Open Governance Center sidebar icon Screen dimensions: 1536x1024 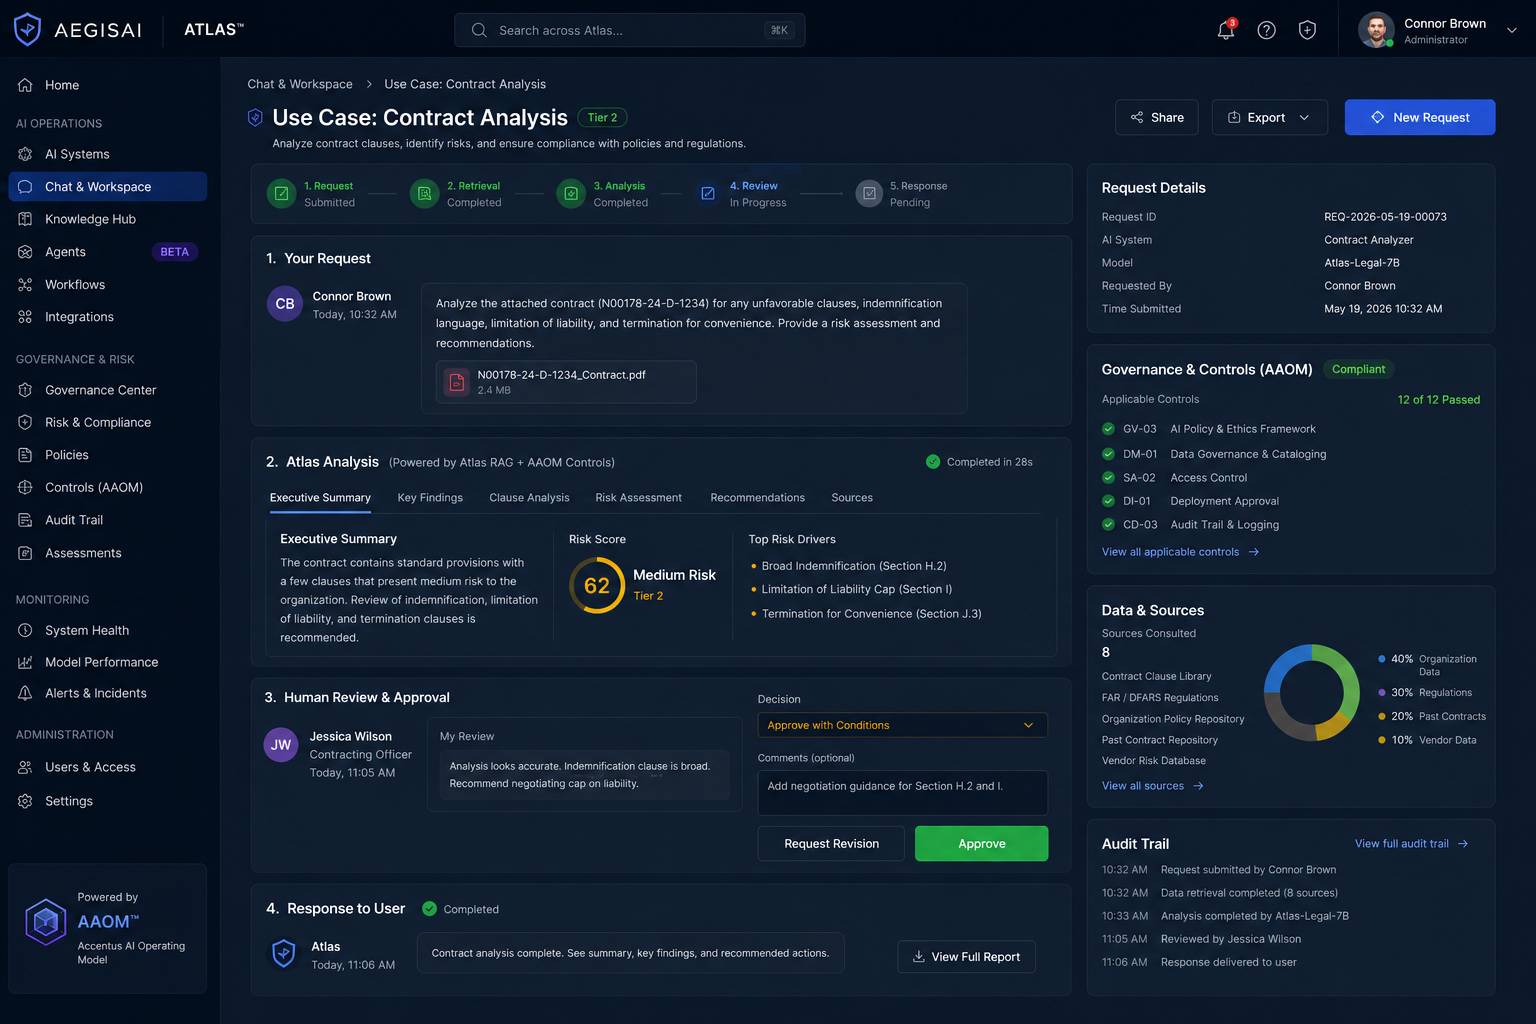coord(25,390)
